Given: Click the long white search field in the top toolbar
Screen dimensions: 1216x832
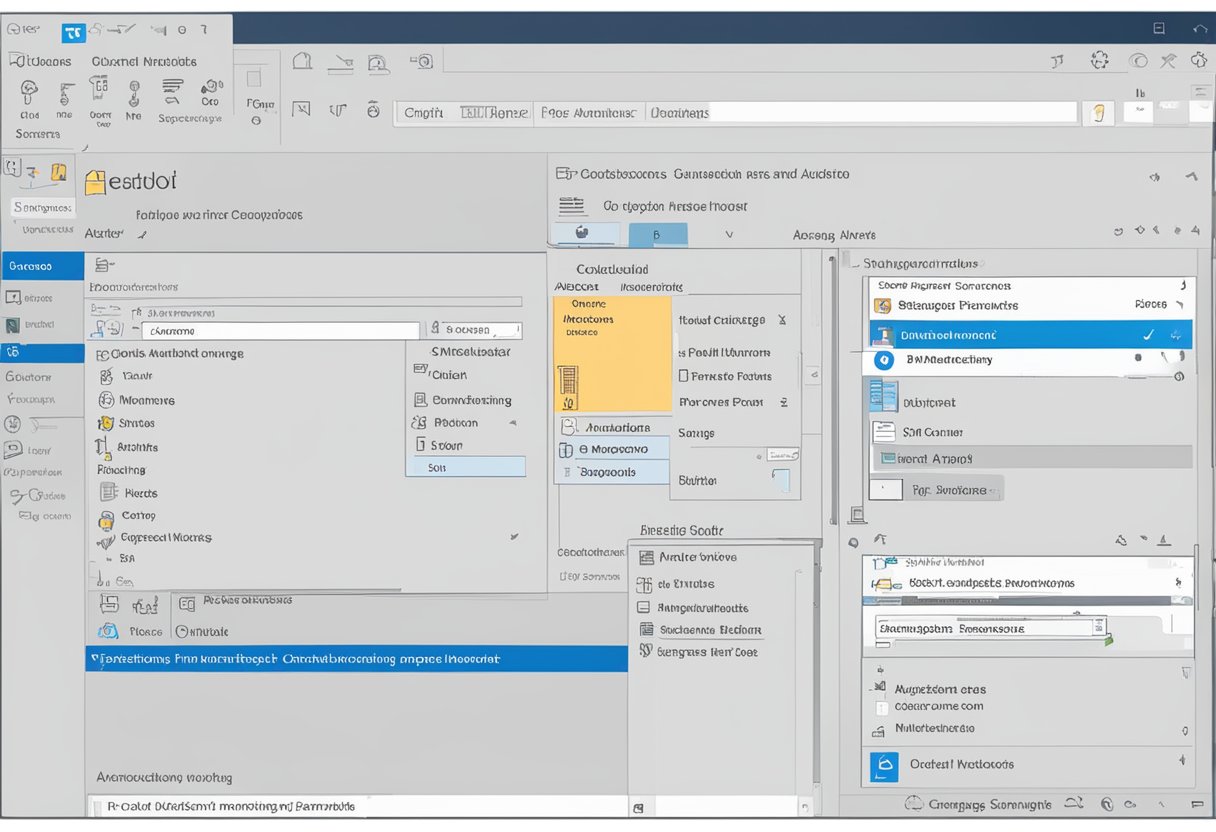Looking at the screenshot, I should (892, 113).
